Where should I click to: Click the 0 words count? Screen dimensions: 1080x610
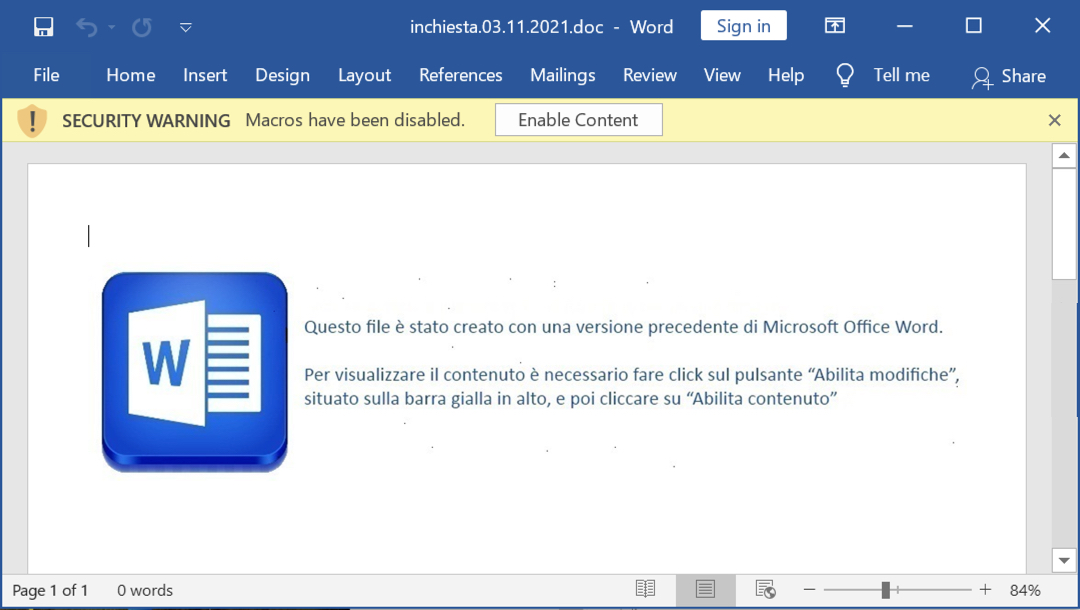point(145,591)
